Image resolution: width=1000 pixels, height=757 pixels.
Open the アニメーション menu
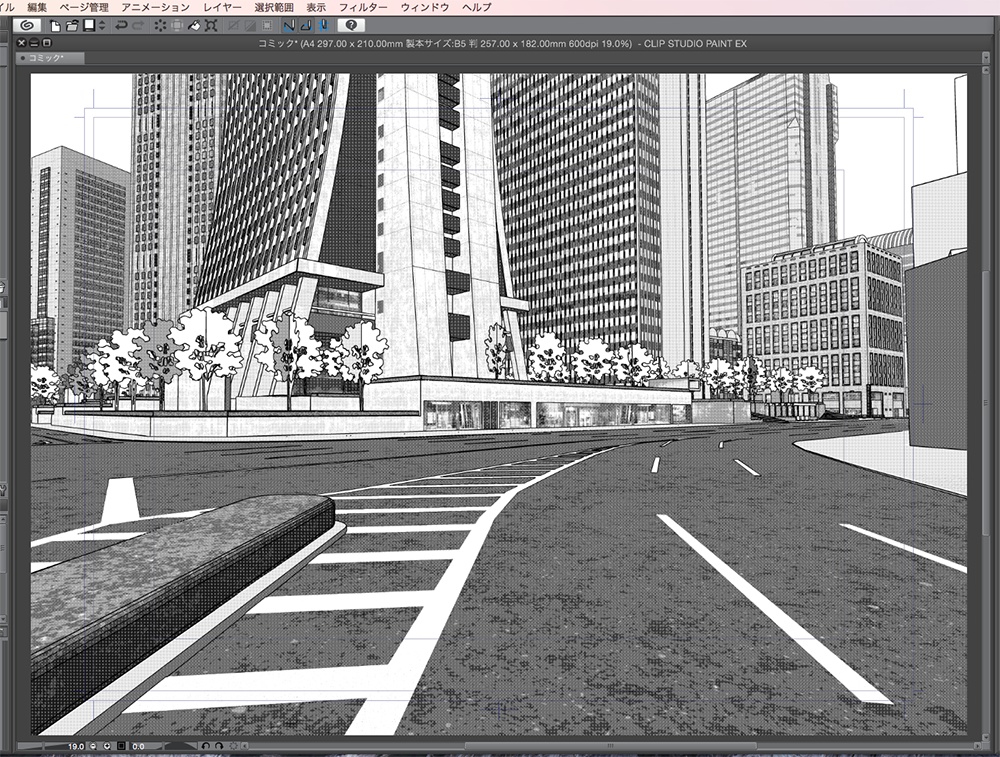[x=156, y=7]
